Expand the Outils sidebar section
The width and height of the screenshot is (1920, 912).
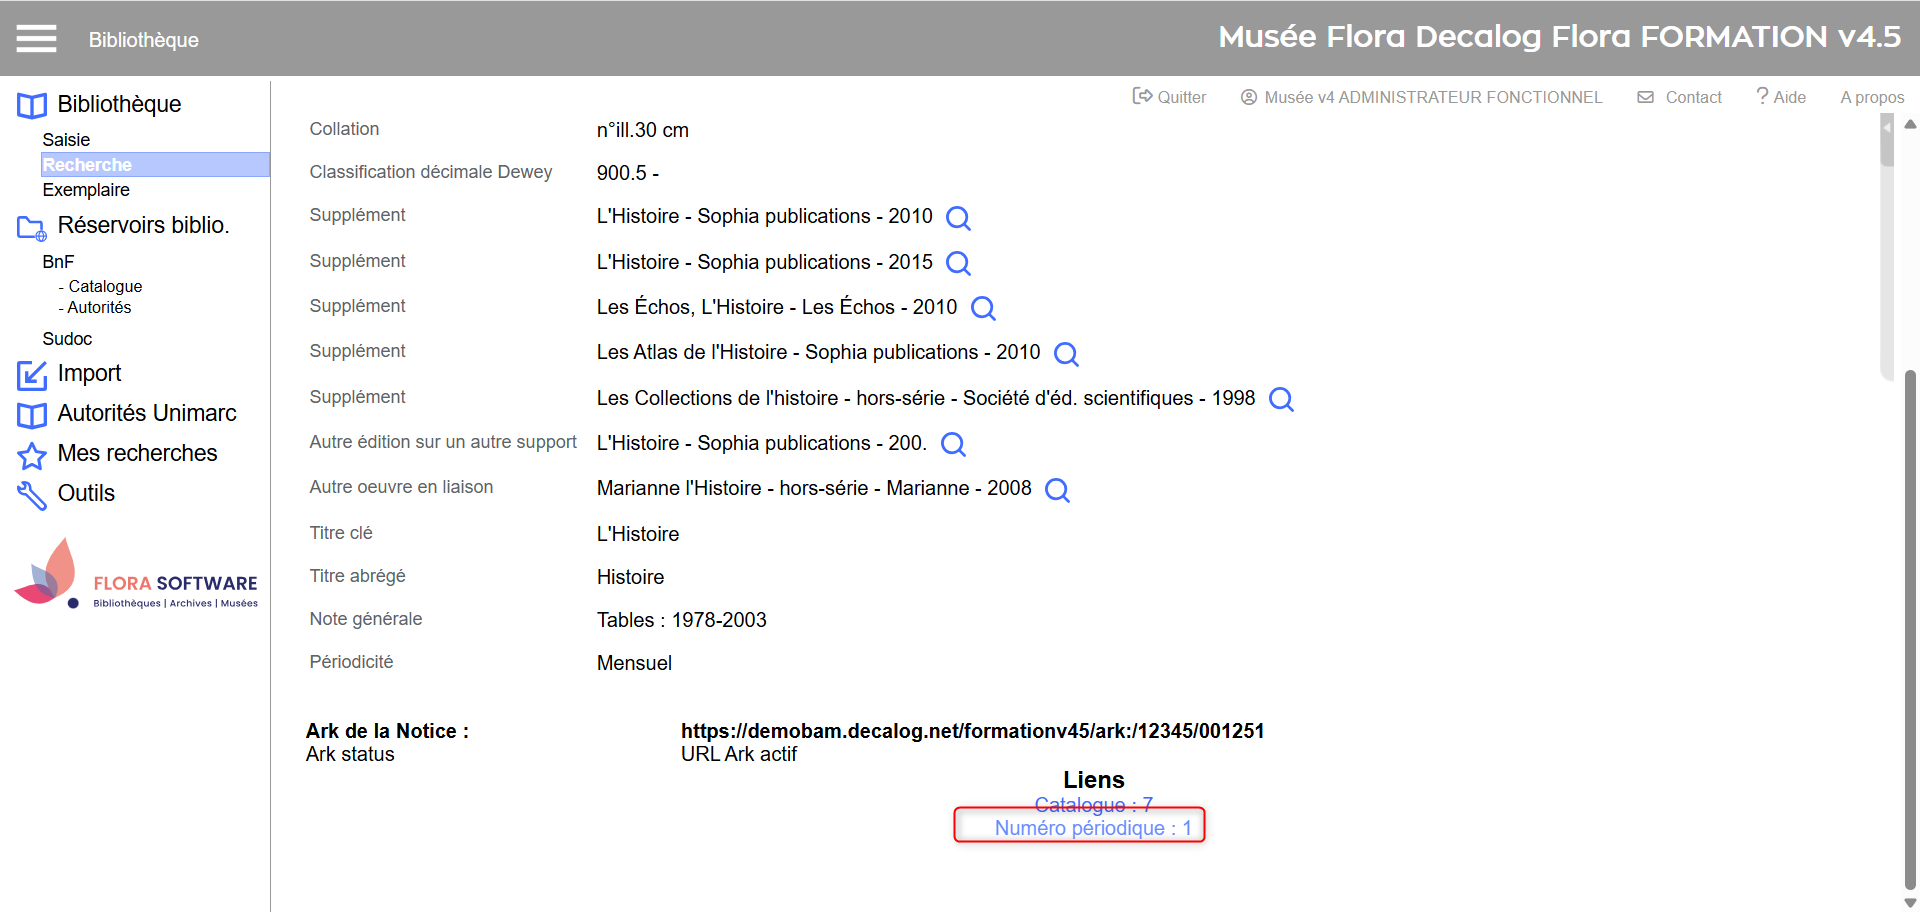[86, 493]
